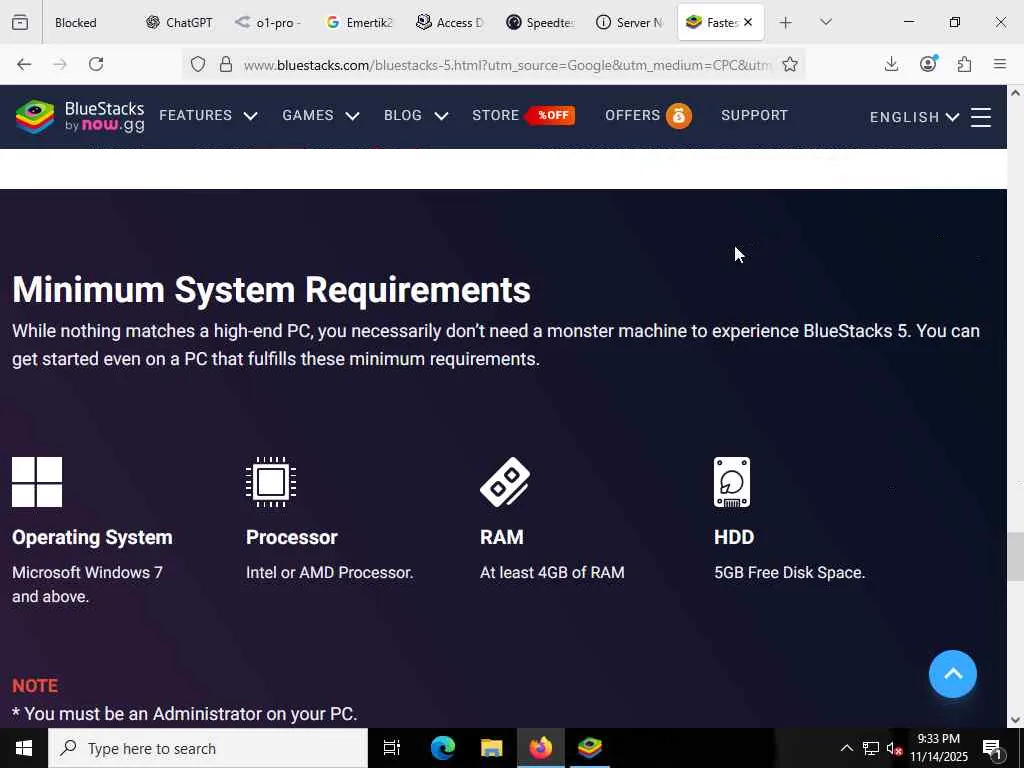Switch to the Server N tab
Viewport: 1024px width, 768px height.
(630, 23)
